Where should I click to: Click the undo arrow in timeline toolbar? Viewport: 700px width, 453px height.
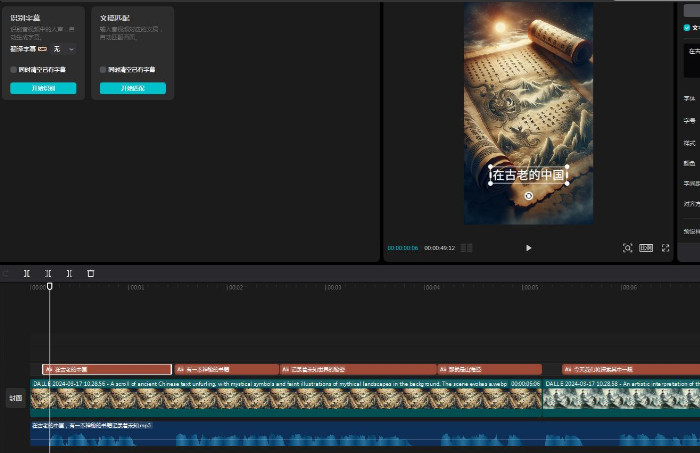(6, 273)
